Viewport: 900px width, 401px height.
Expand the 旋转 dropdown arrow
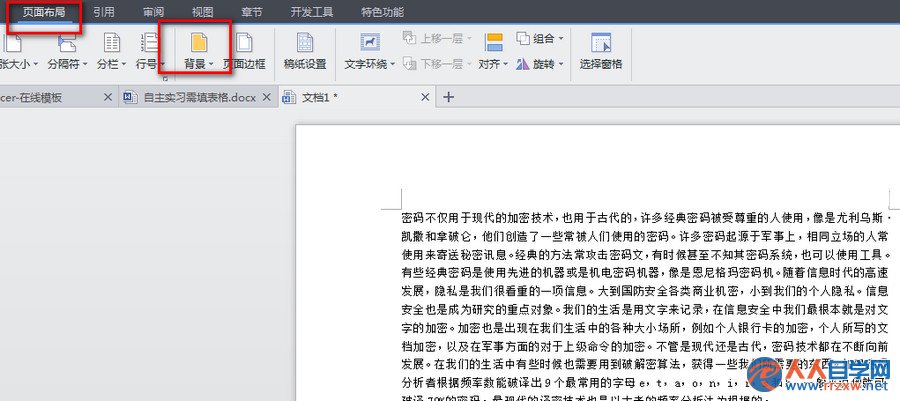tap(561, 64)
